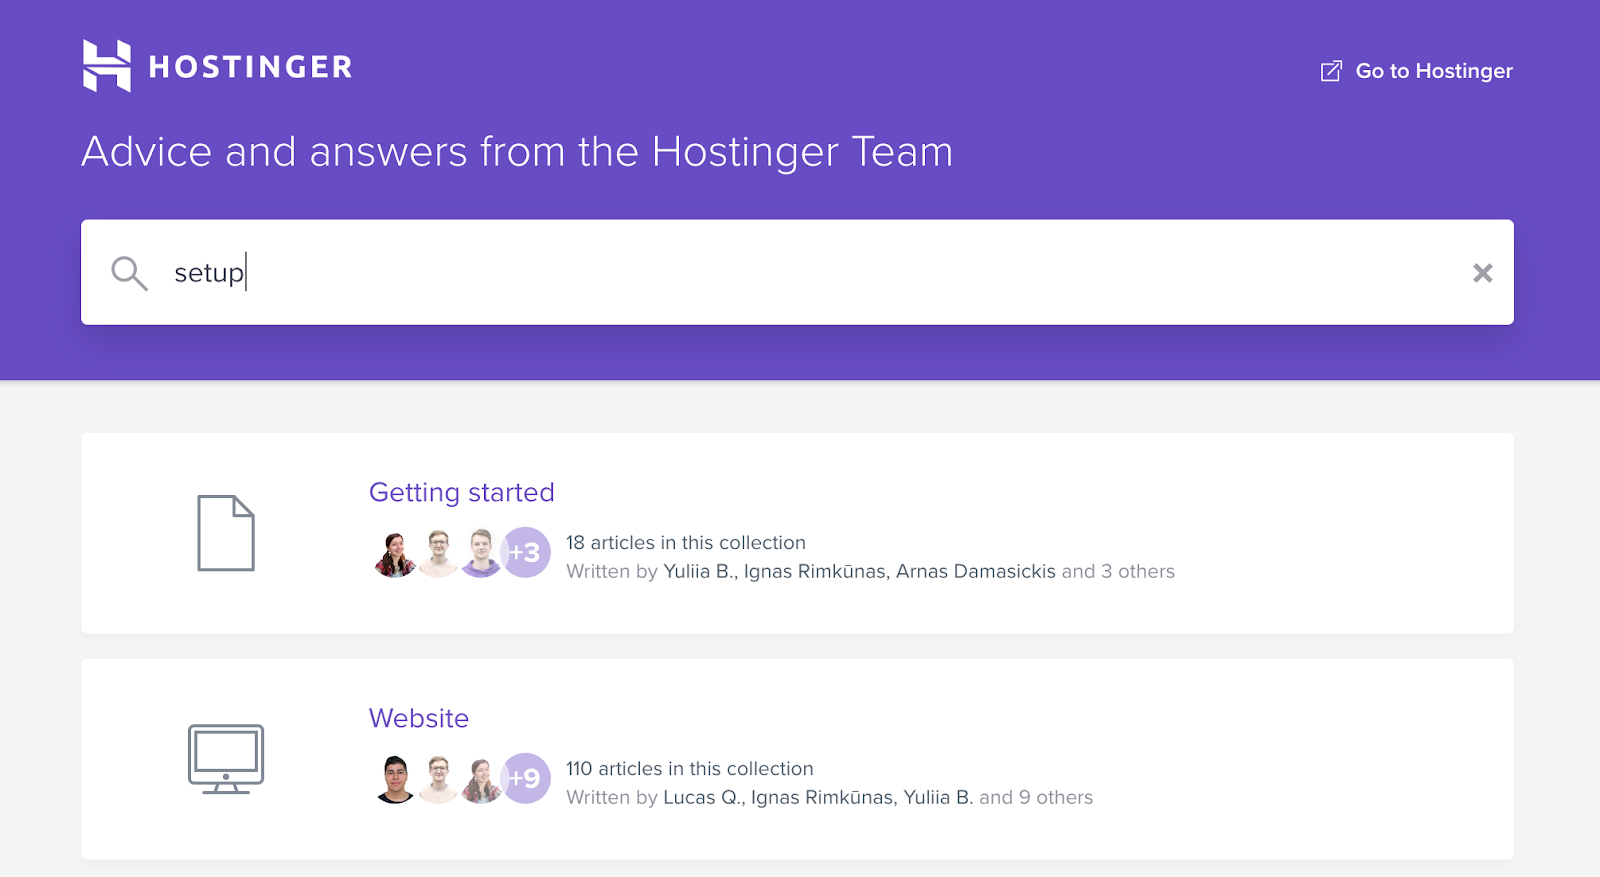Click the second avatar in Getting started

(x=438, y=553)
